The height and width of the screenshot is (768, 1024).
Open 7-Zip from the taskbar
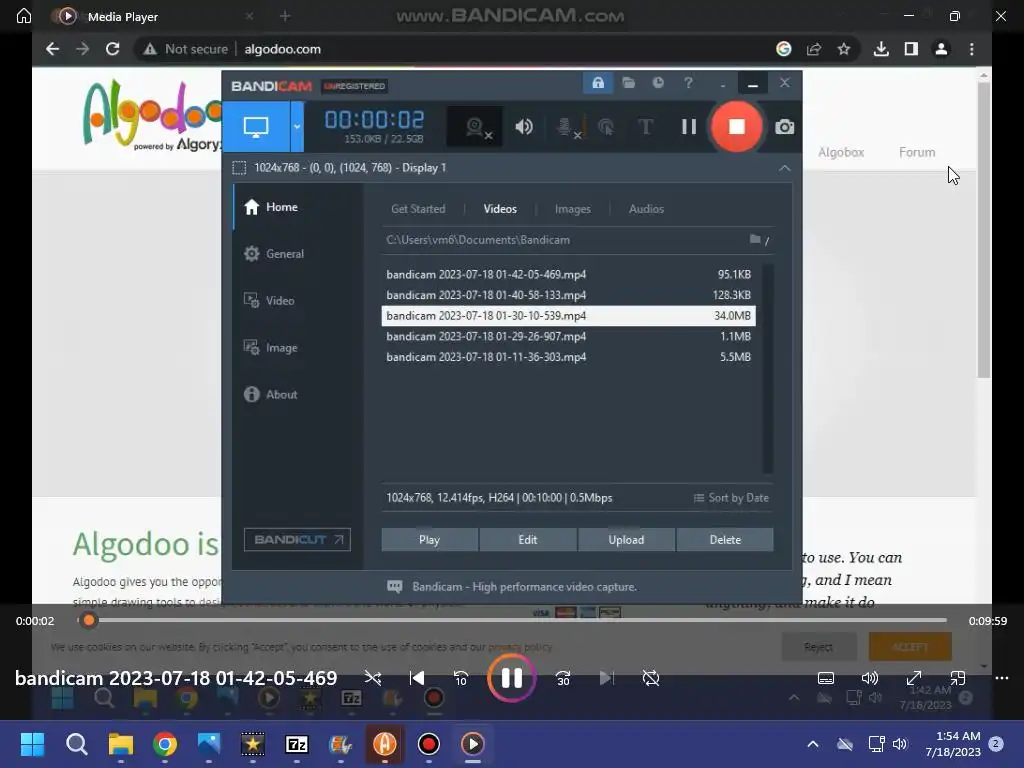(x=296, y=744)
